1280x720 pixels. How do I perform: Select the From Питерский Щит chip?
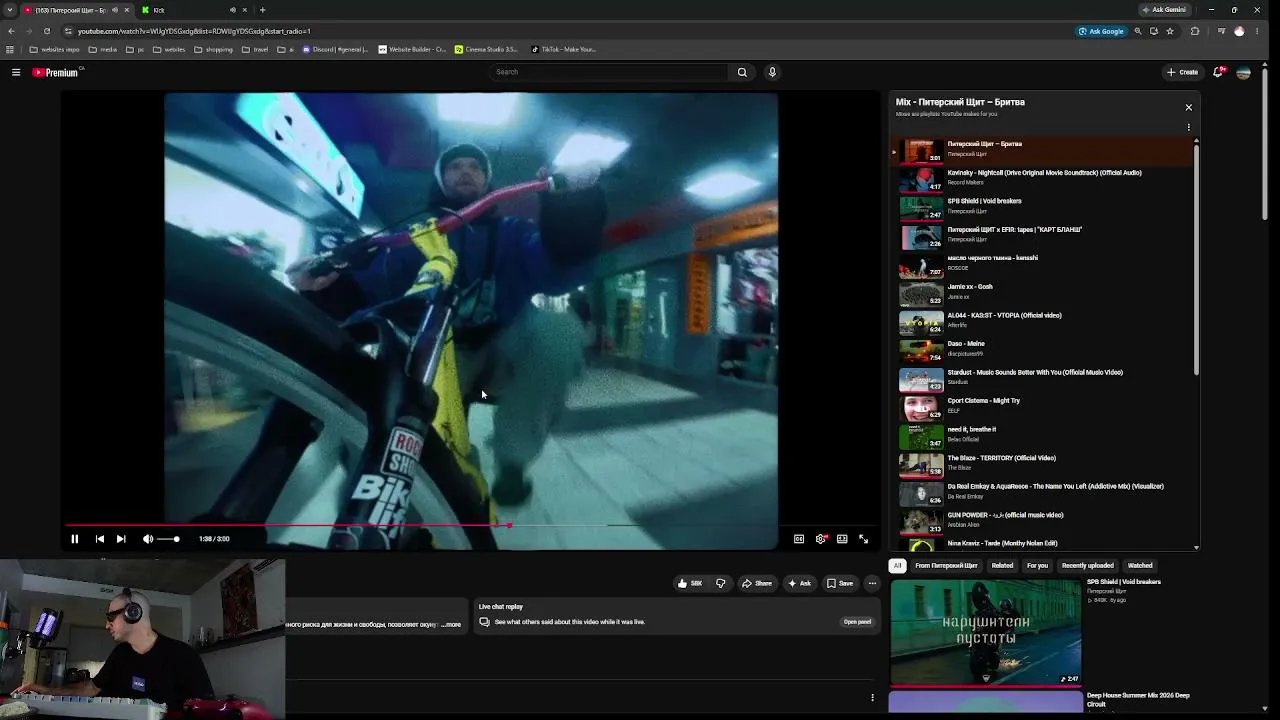946,566
